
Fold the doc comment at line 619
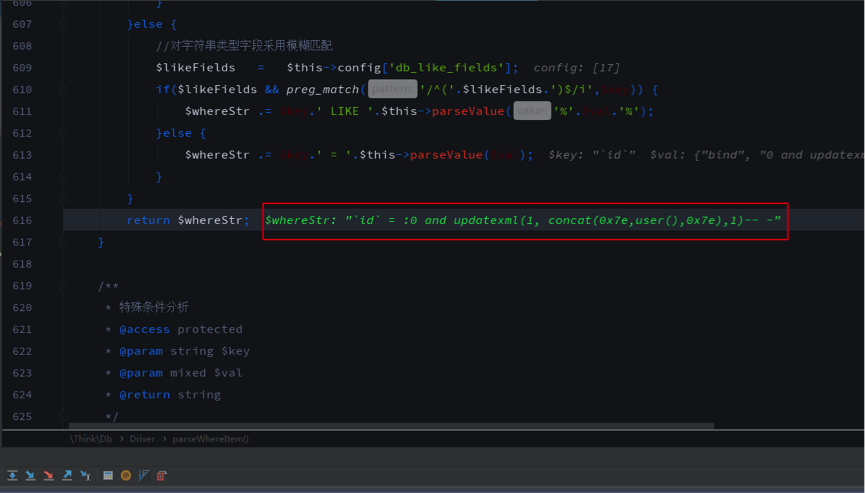click(64, 286)
